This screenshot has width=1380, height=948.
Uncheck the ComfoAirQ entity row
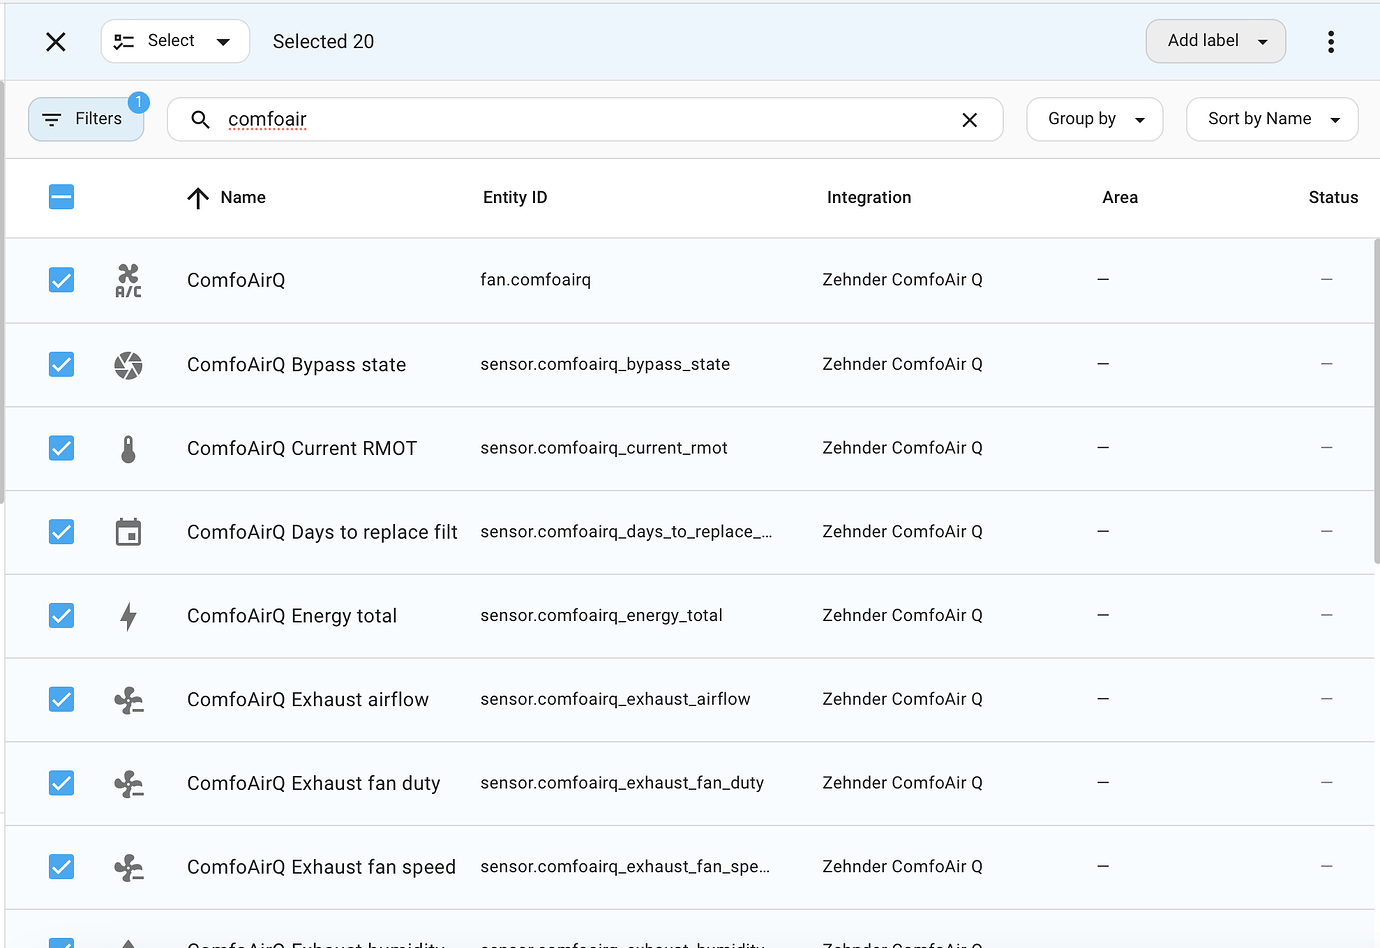coord(61,280)
